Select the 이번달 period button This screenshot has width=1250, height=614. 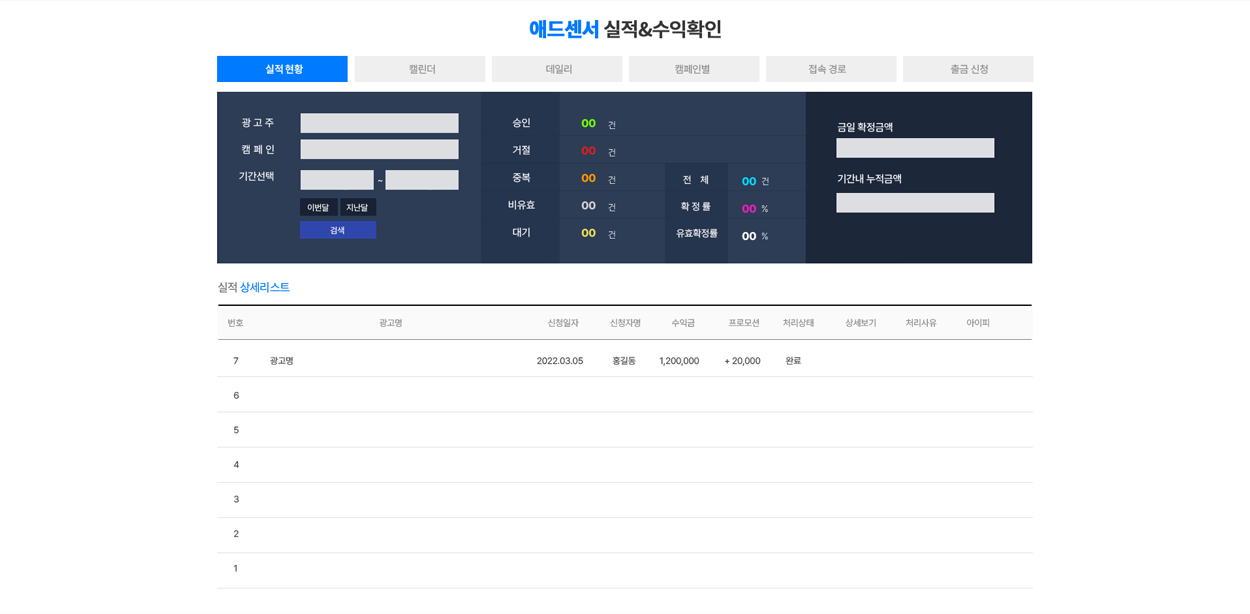[318, 207]
